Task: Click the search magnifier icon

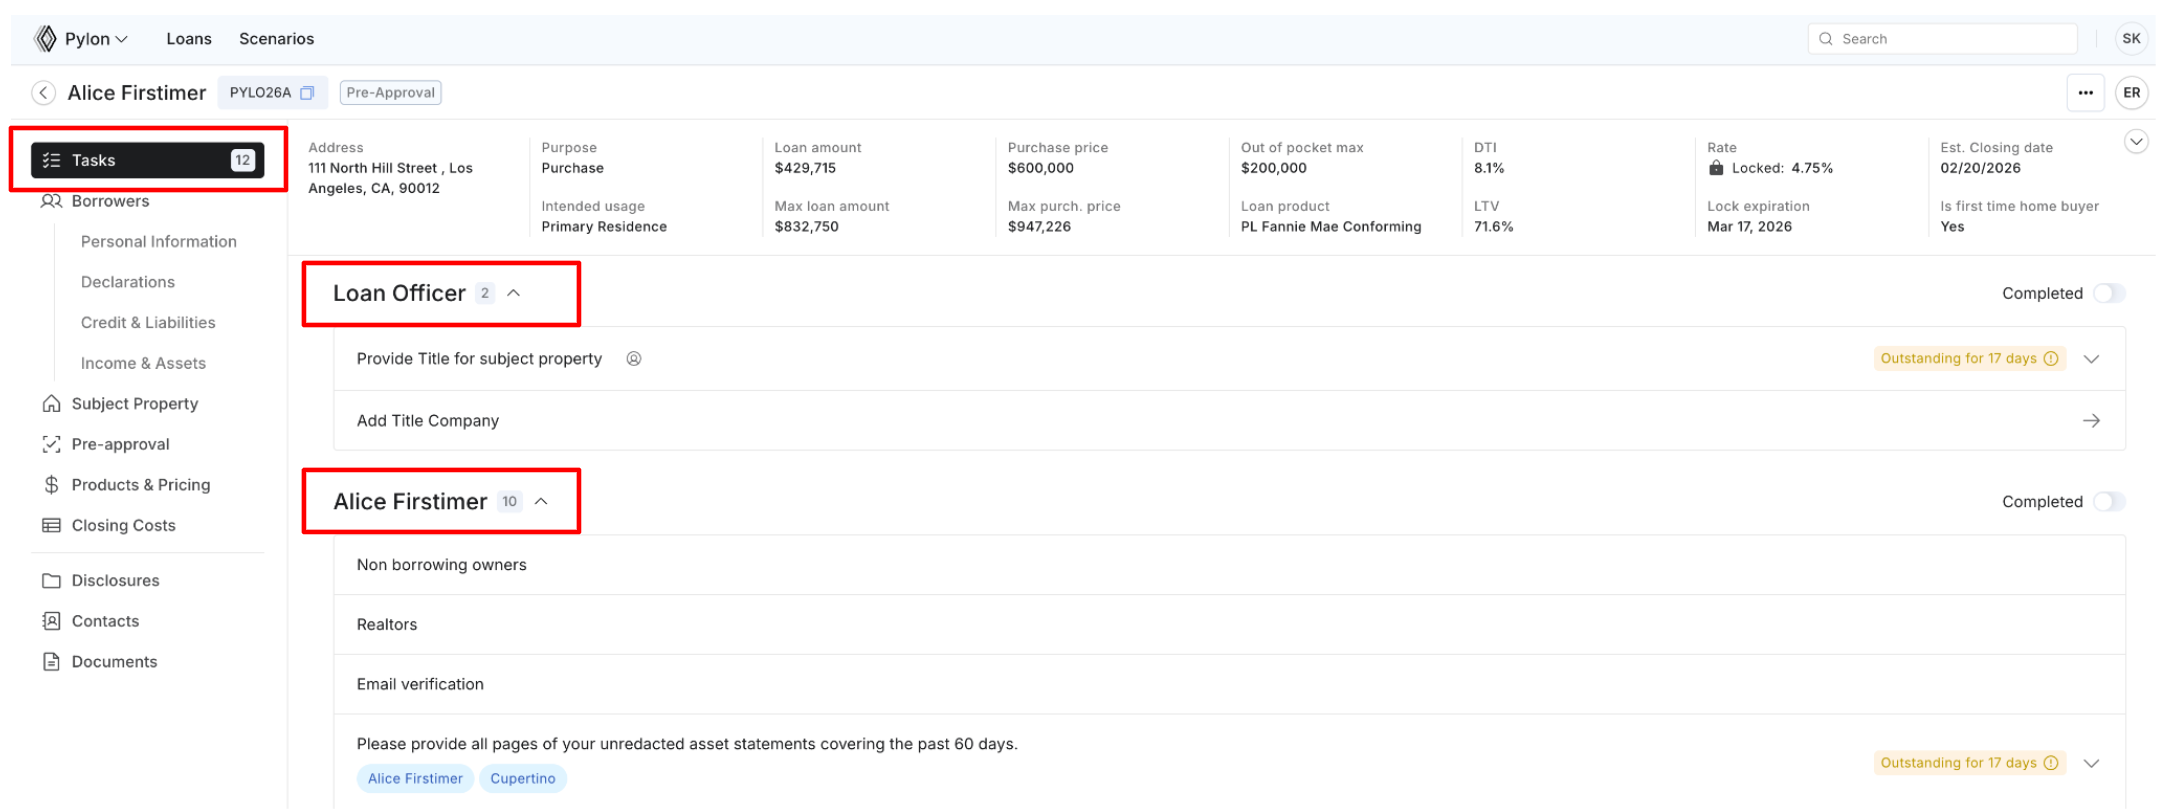Action: coord(1826,39)
